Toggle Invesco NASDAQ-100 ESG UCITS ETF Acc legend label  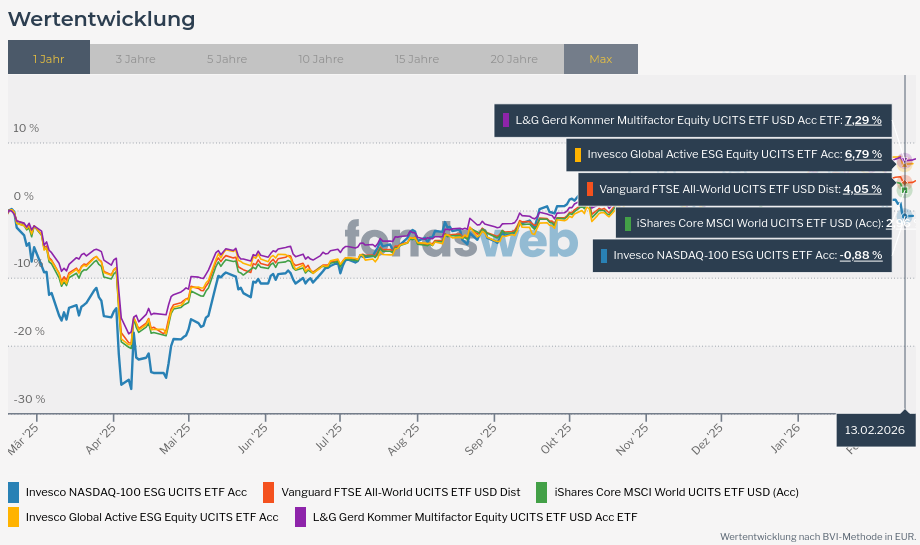[x=136, y=492]
